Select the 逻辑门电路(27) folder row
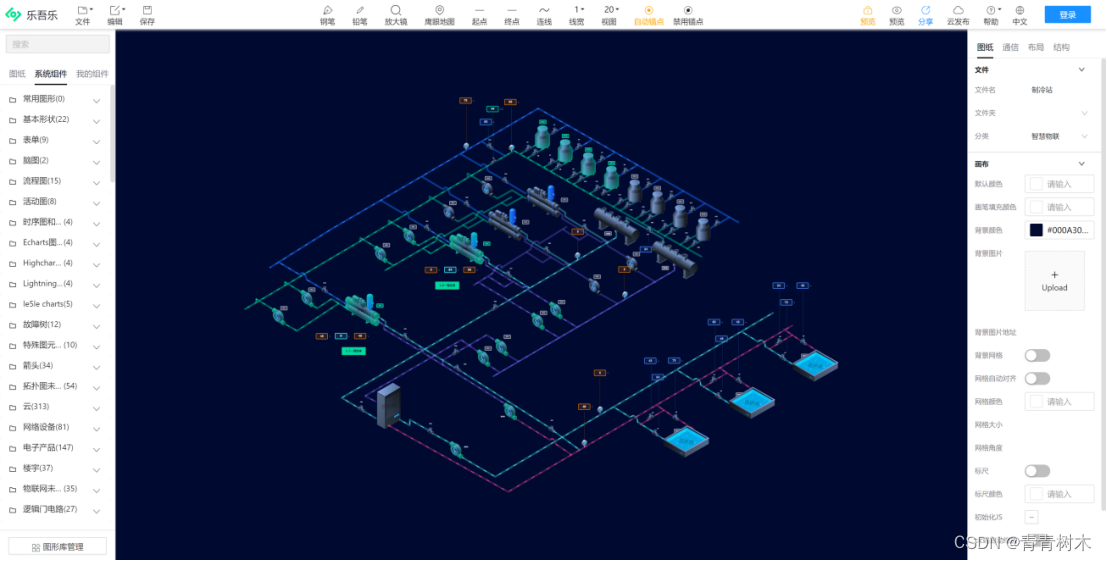This screenshot has height=561, width=1107. pyautogui.click(x=55, y=509)
